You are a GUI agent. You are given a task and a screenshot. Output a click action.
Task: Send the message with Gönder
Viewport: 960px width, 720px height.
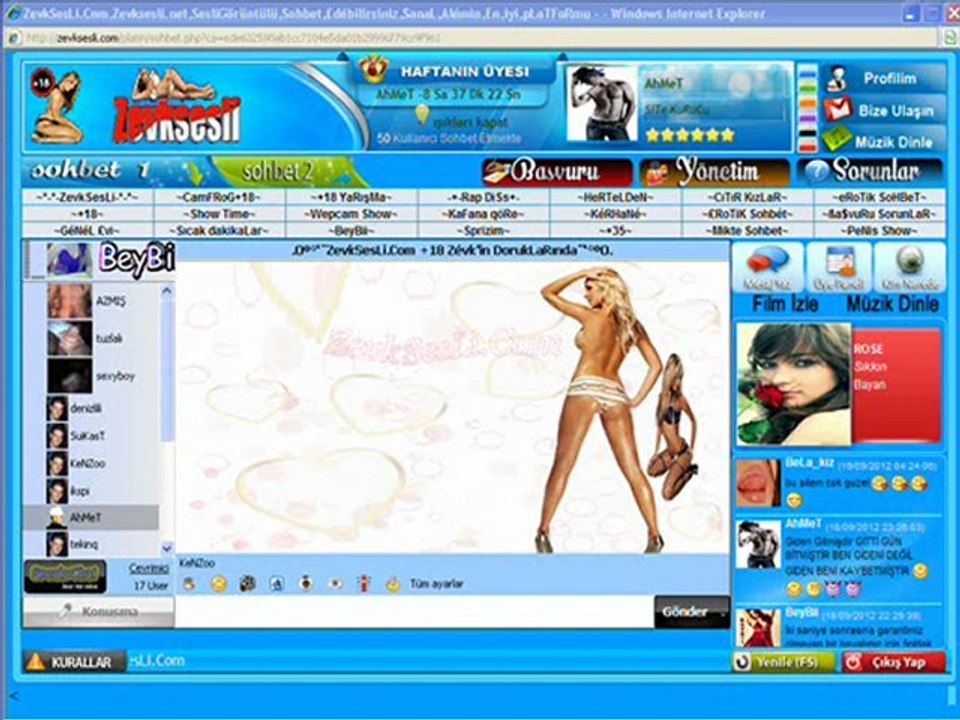click(x=692, y=612)
